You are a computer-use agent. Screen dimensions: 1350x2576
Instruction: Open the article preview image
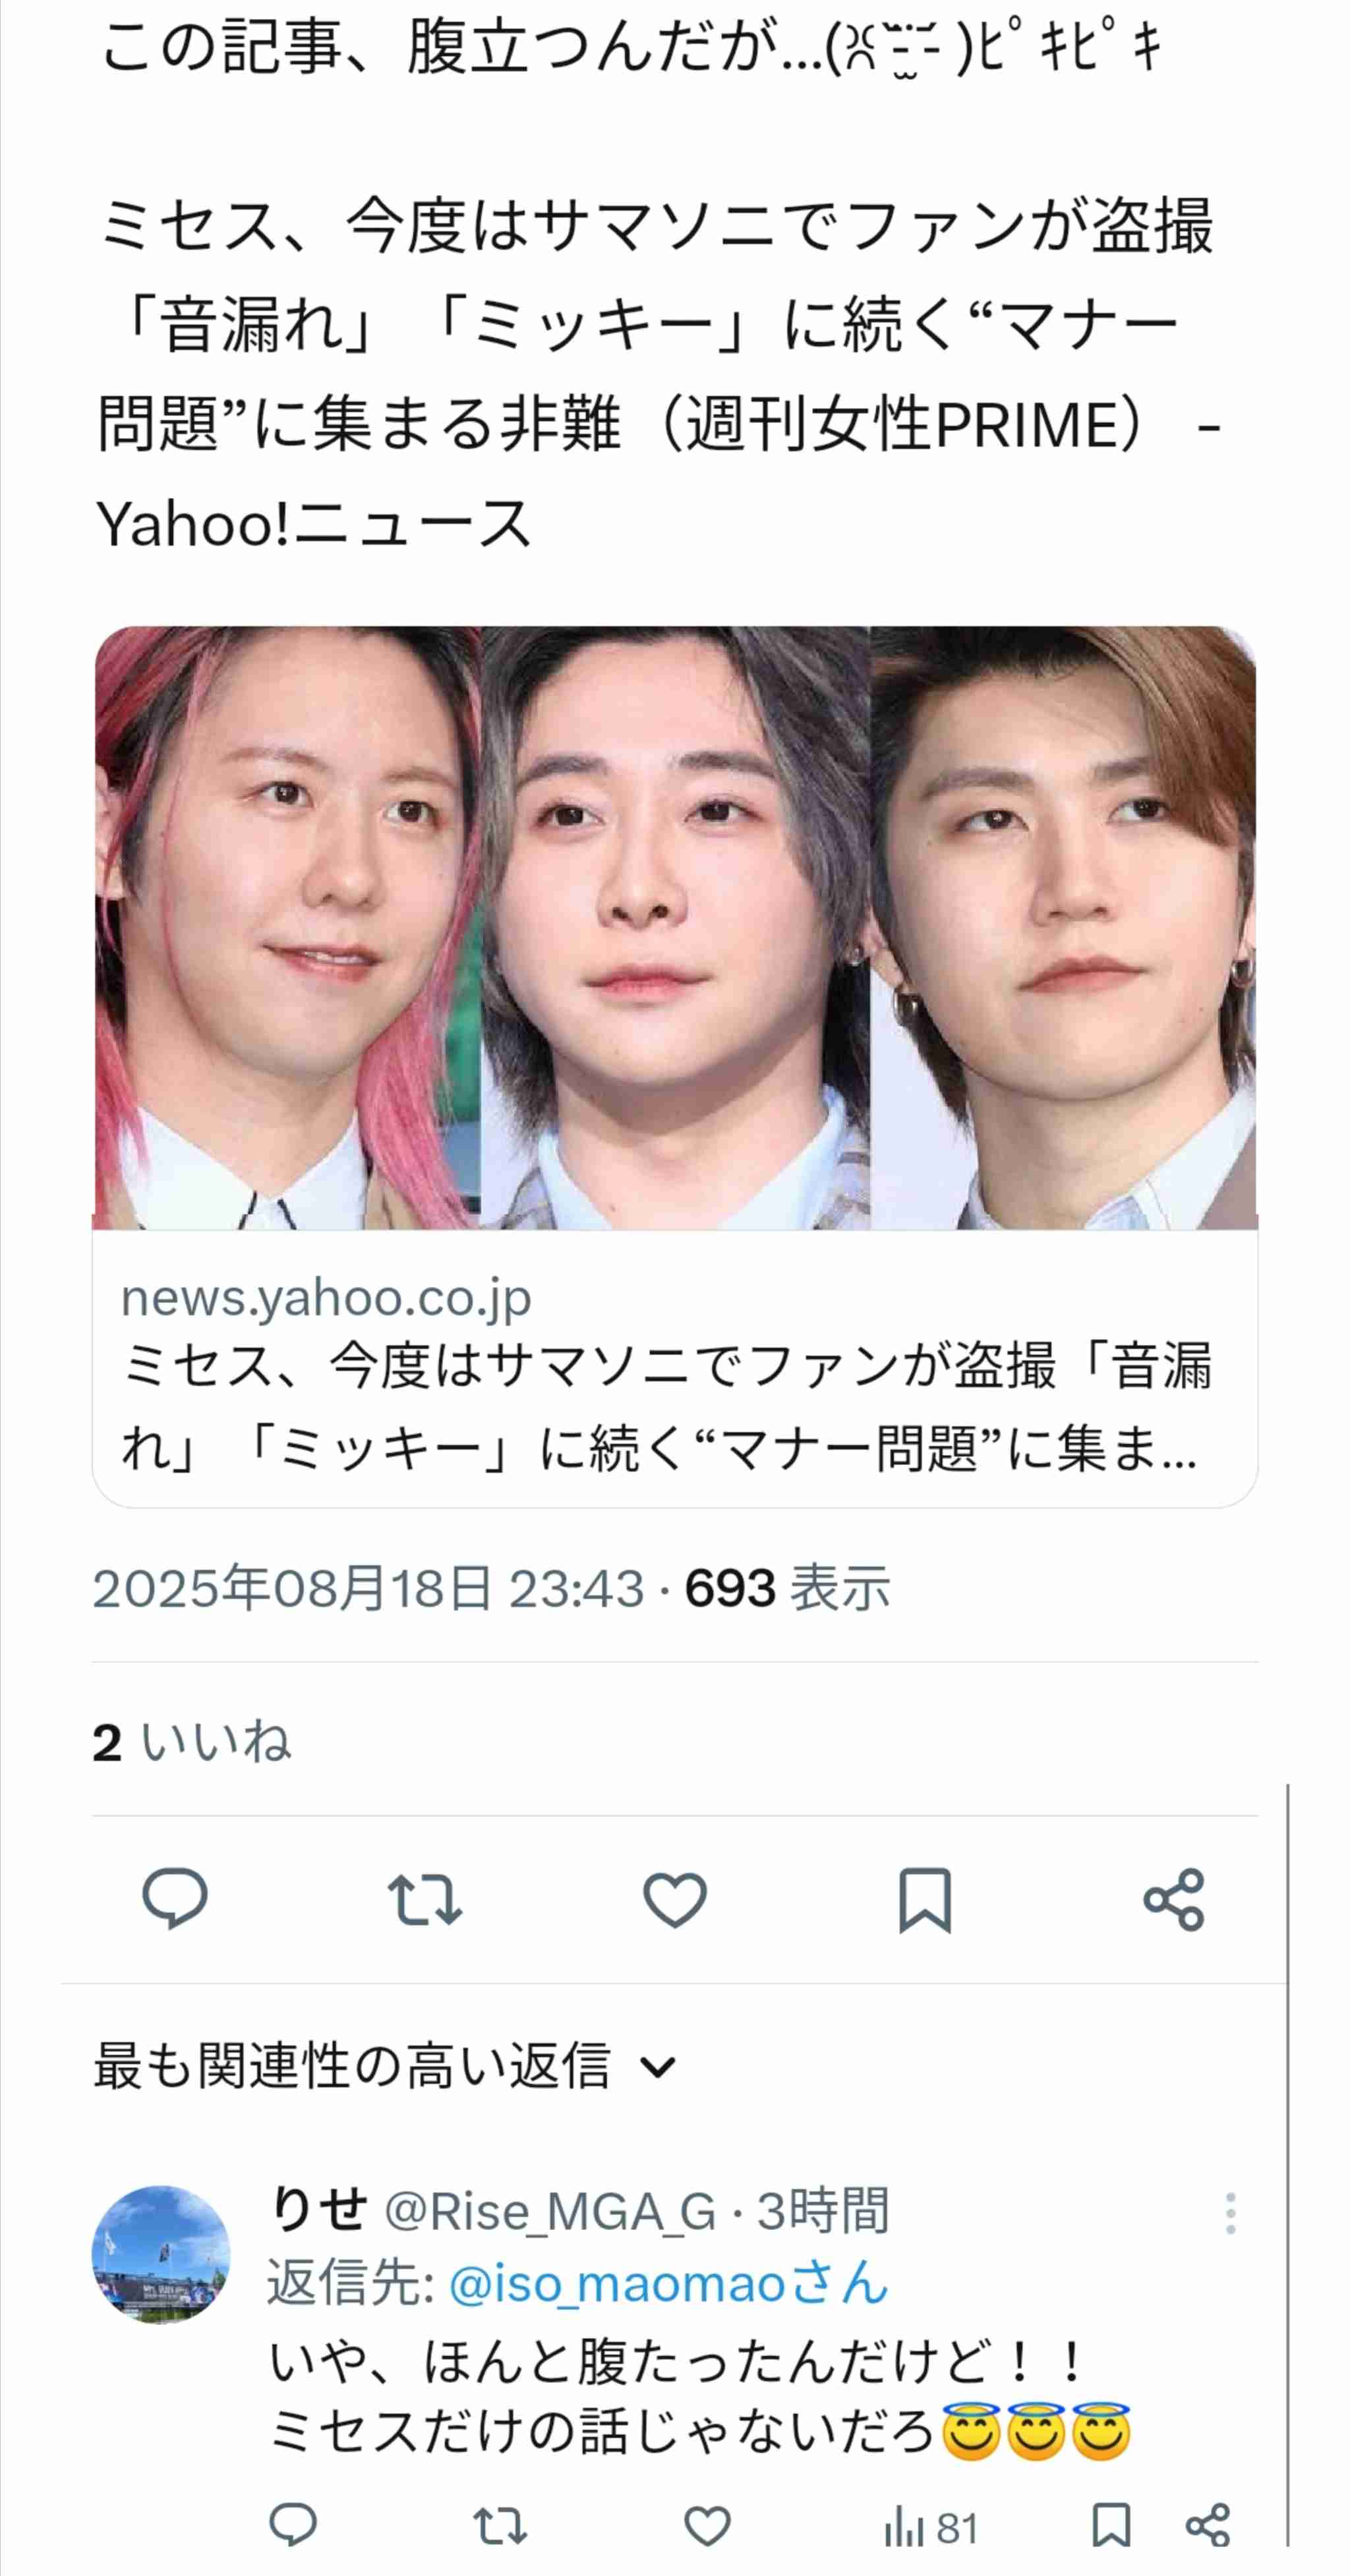tap(675, 928)
